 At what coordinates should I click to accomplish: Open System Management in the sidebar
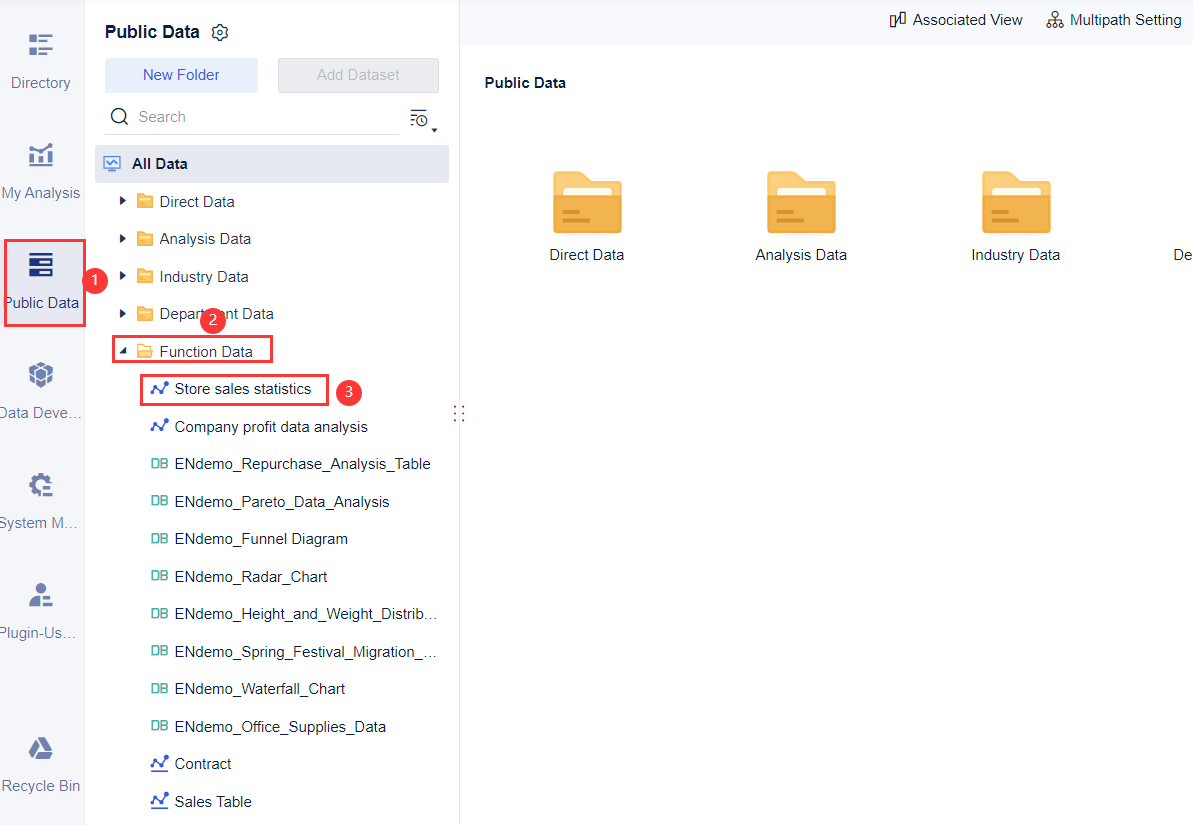pyautogui.click(x=40, y=500)
